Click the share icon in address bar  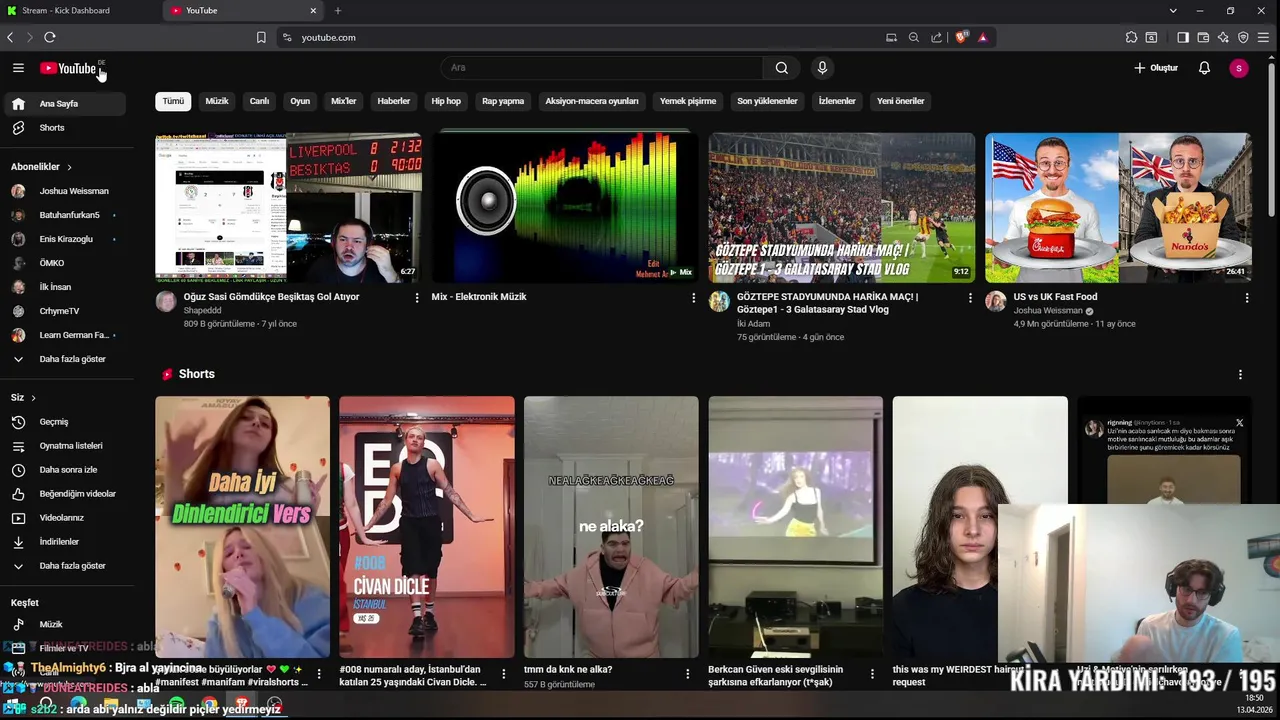pos(936,37)
